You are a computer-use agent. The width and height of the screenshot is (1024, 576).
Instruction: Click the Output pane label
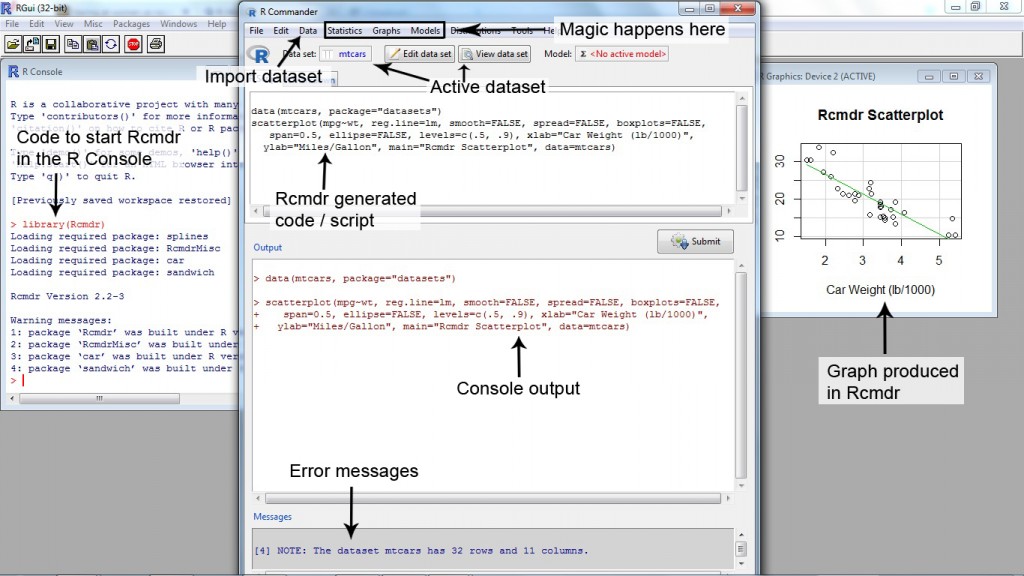(268, 248)
